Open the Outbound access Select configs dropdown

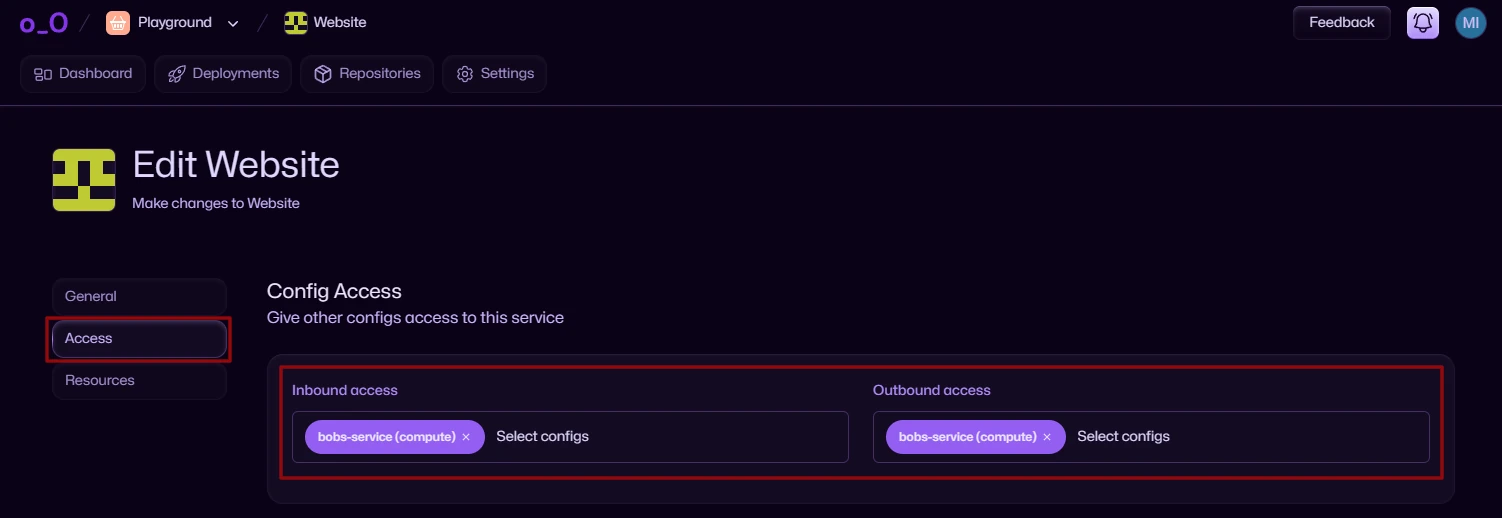tap(1247, 437)
